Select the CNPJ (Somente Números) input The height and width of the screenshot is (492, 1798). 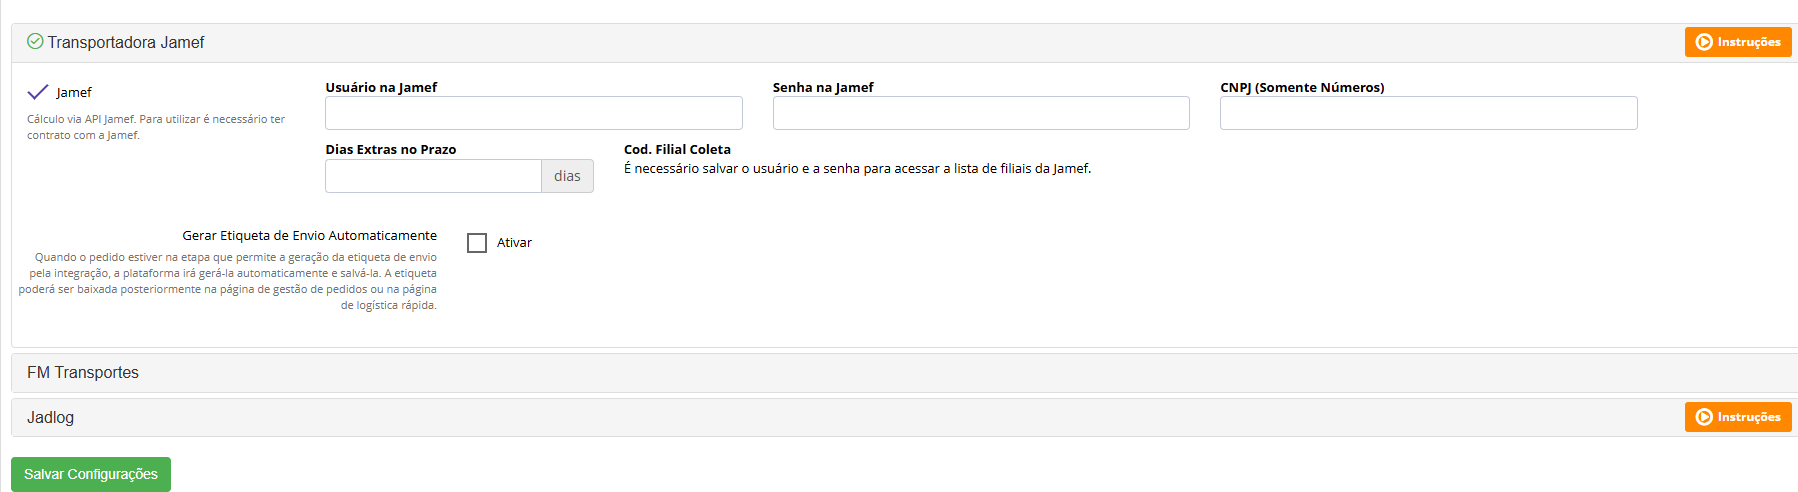click(1428, 113)
